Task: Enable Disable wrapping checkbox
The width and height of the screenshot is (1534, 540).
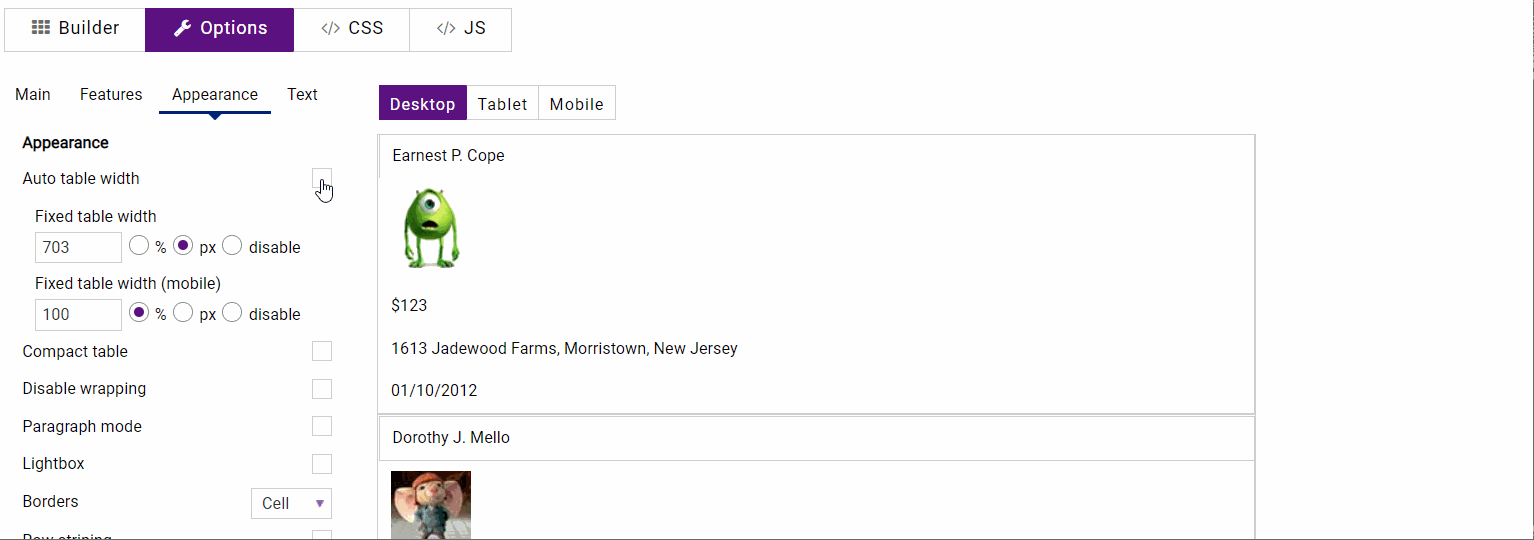Action: coord(322,389)
